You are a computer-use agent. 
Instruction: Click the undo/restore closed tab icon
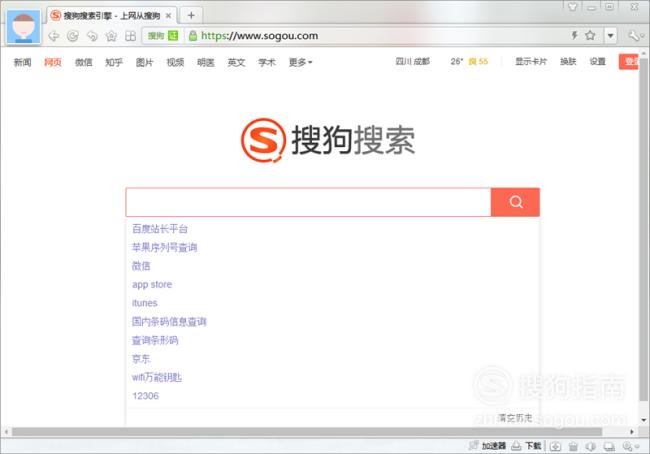point(92,36)
